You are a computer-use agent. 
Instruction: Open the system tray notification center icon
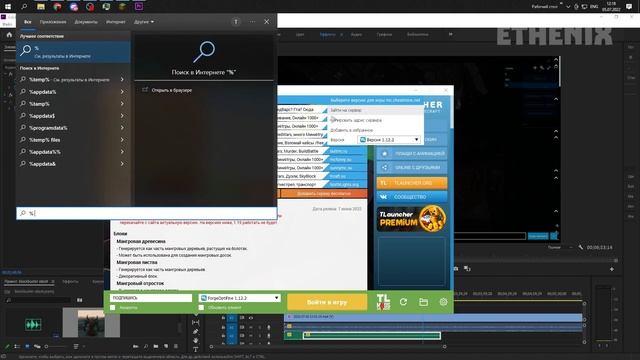pyautogui.click(x=629, y=7)
